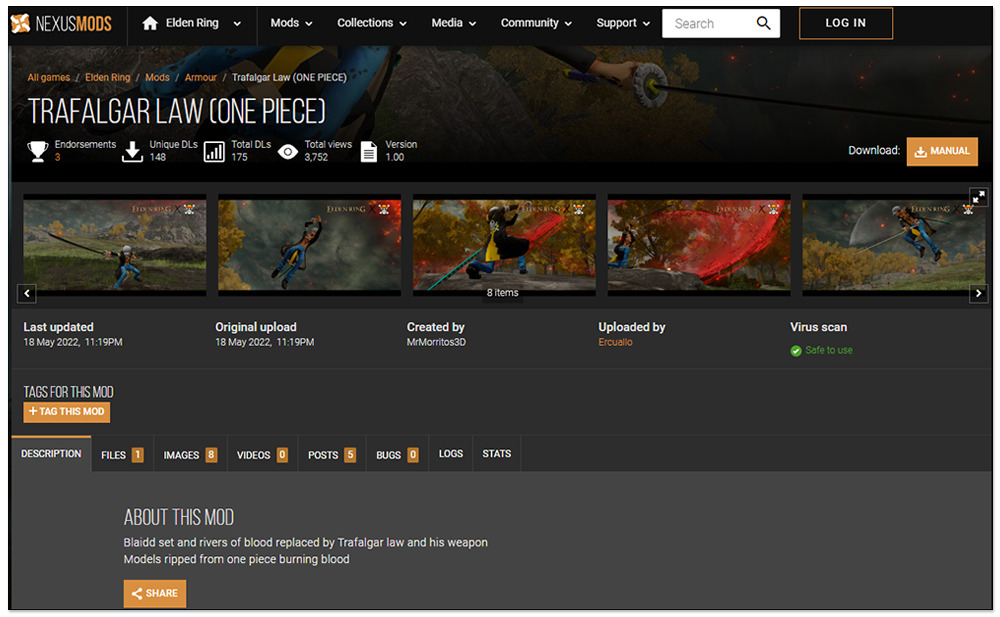Switch to the POSTS tab
Image resolution: width=1000 pixels, height=617 pixels.
click(x=332, y=455)
